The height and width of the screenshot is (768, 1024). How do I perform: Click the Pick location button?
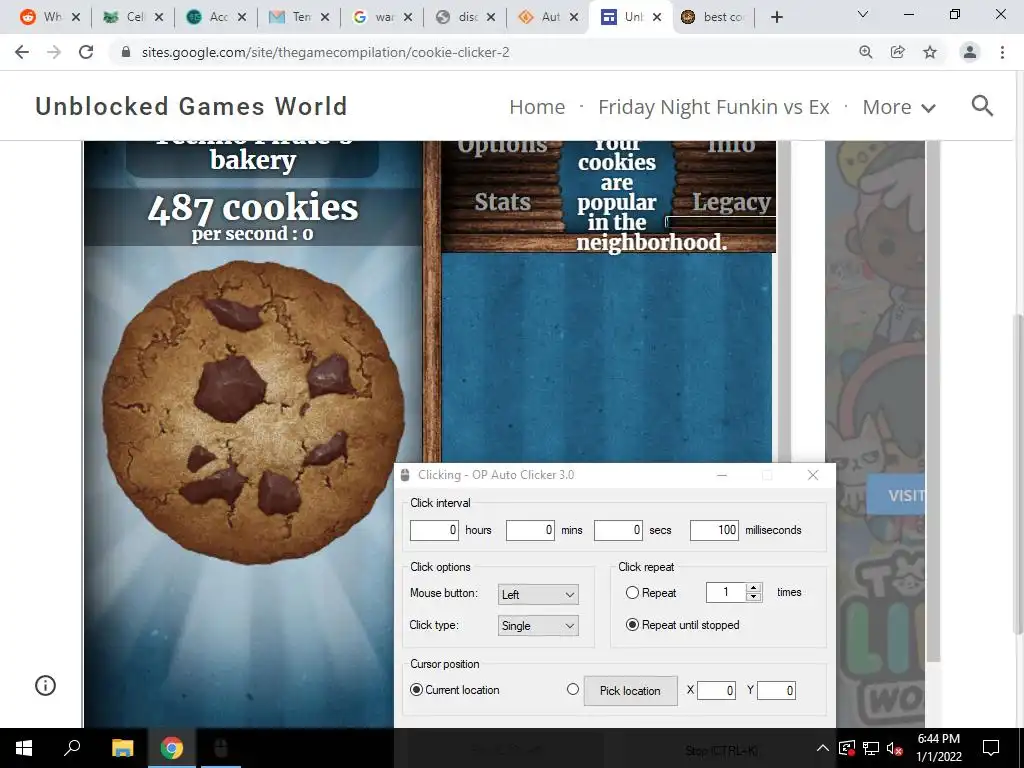[630, 691]
